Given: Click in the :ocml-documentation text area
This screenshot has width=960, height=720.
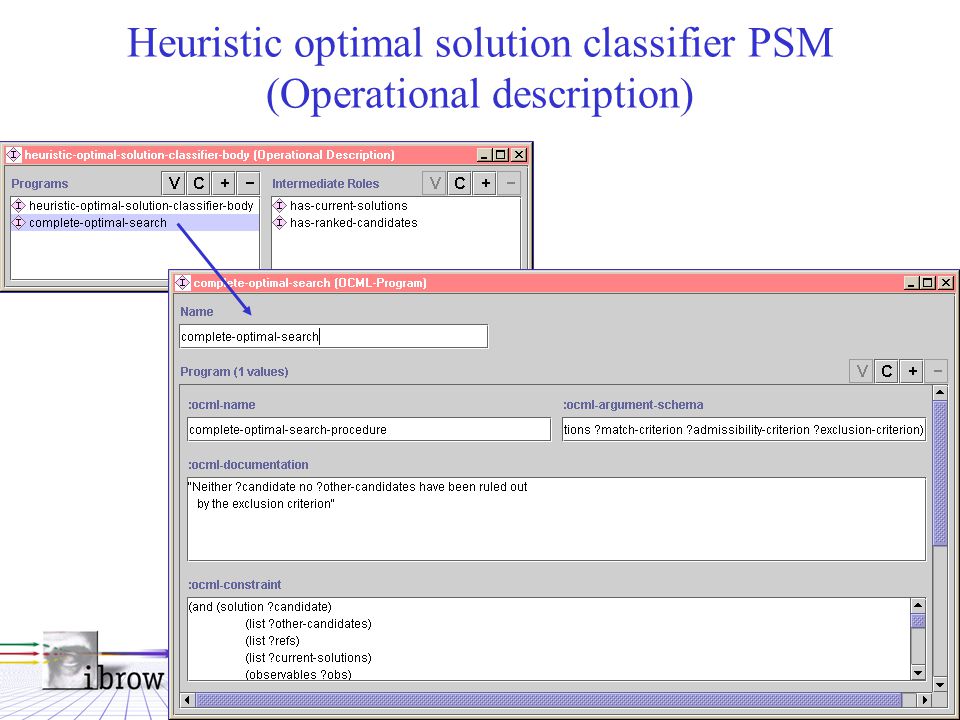Looking at the screenshot, I should pyautogui.click(x=557, y=519).
